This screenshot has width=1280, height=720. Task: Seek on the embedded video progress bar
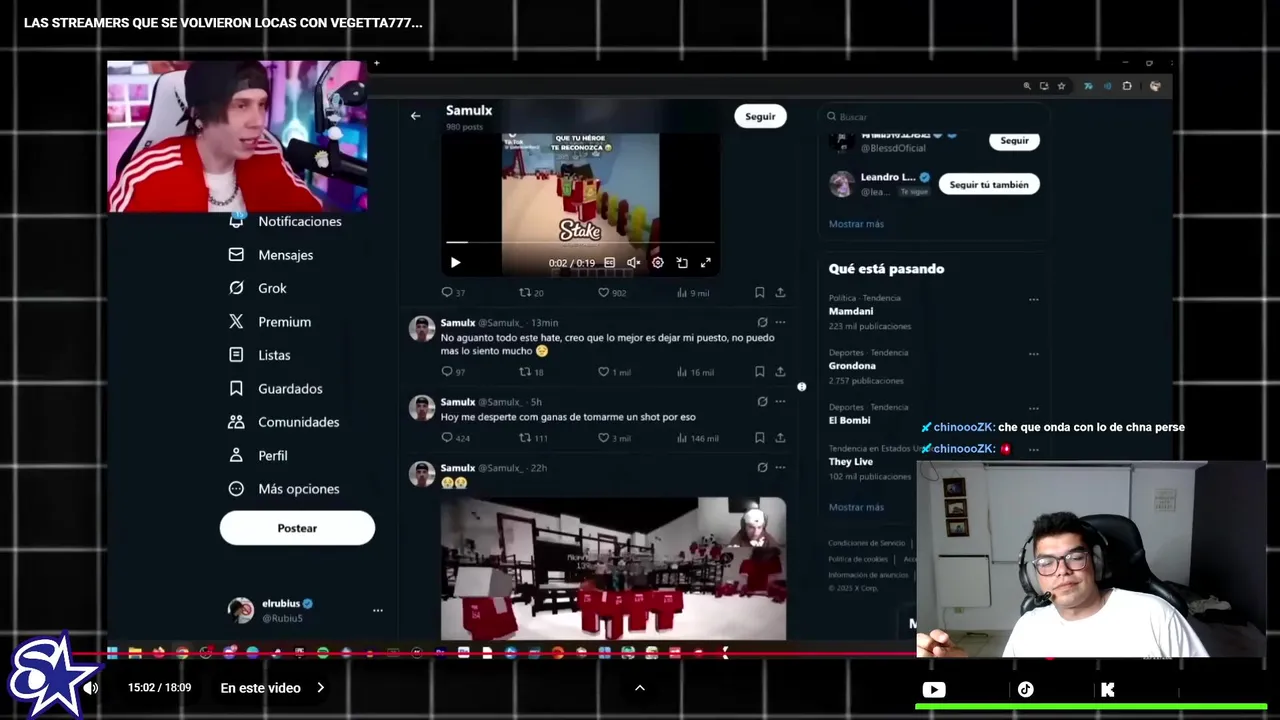[x=581, y=242]
